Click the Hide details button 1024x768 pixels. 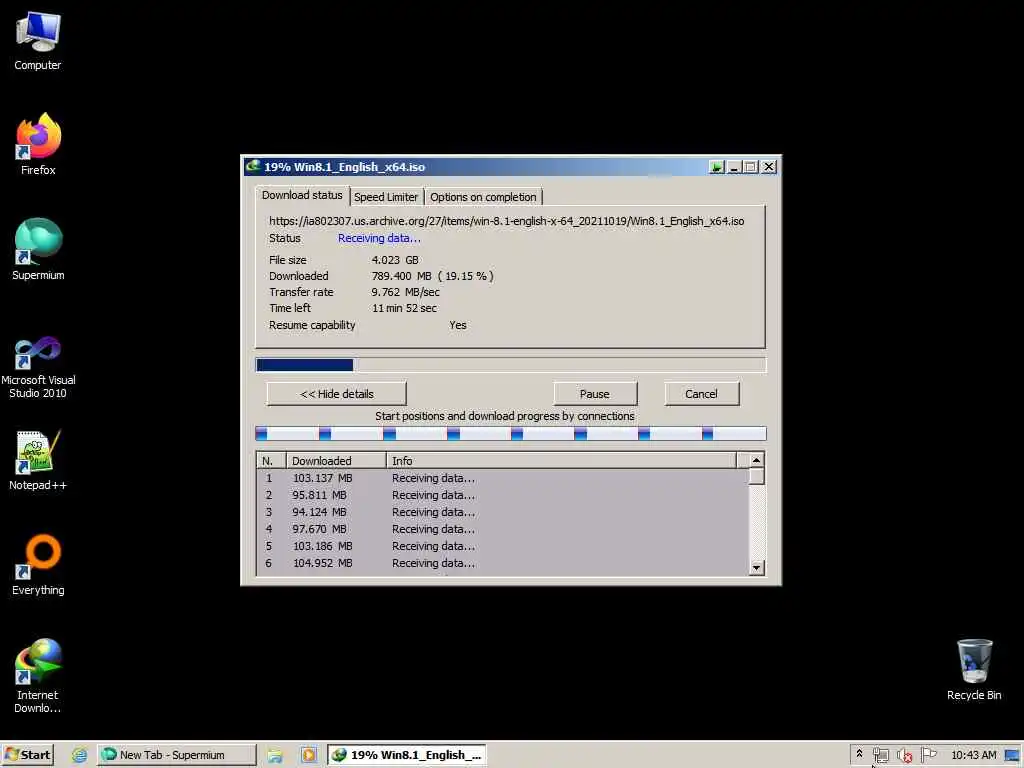tap(336, 394)
